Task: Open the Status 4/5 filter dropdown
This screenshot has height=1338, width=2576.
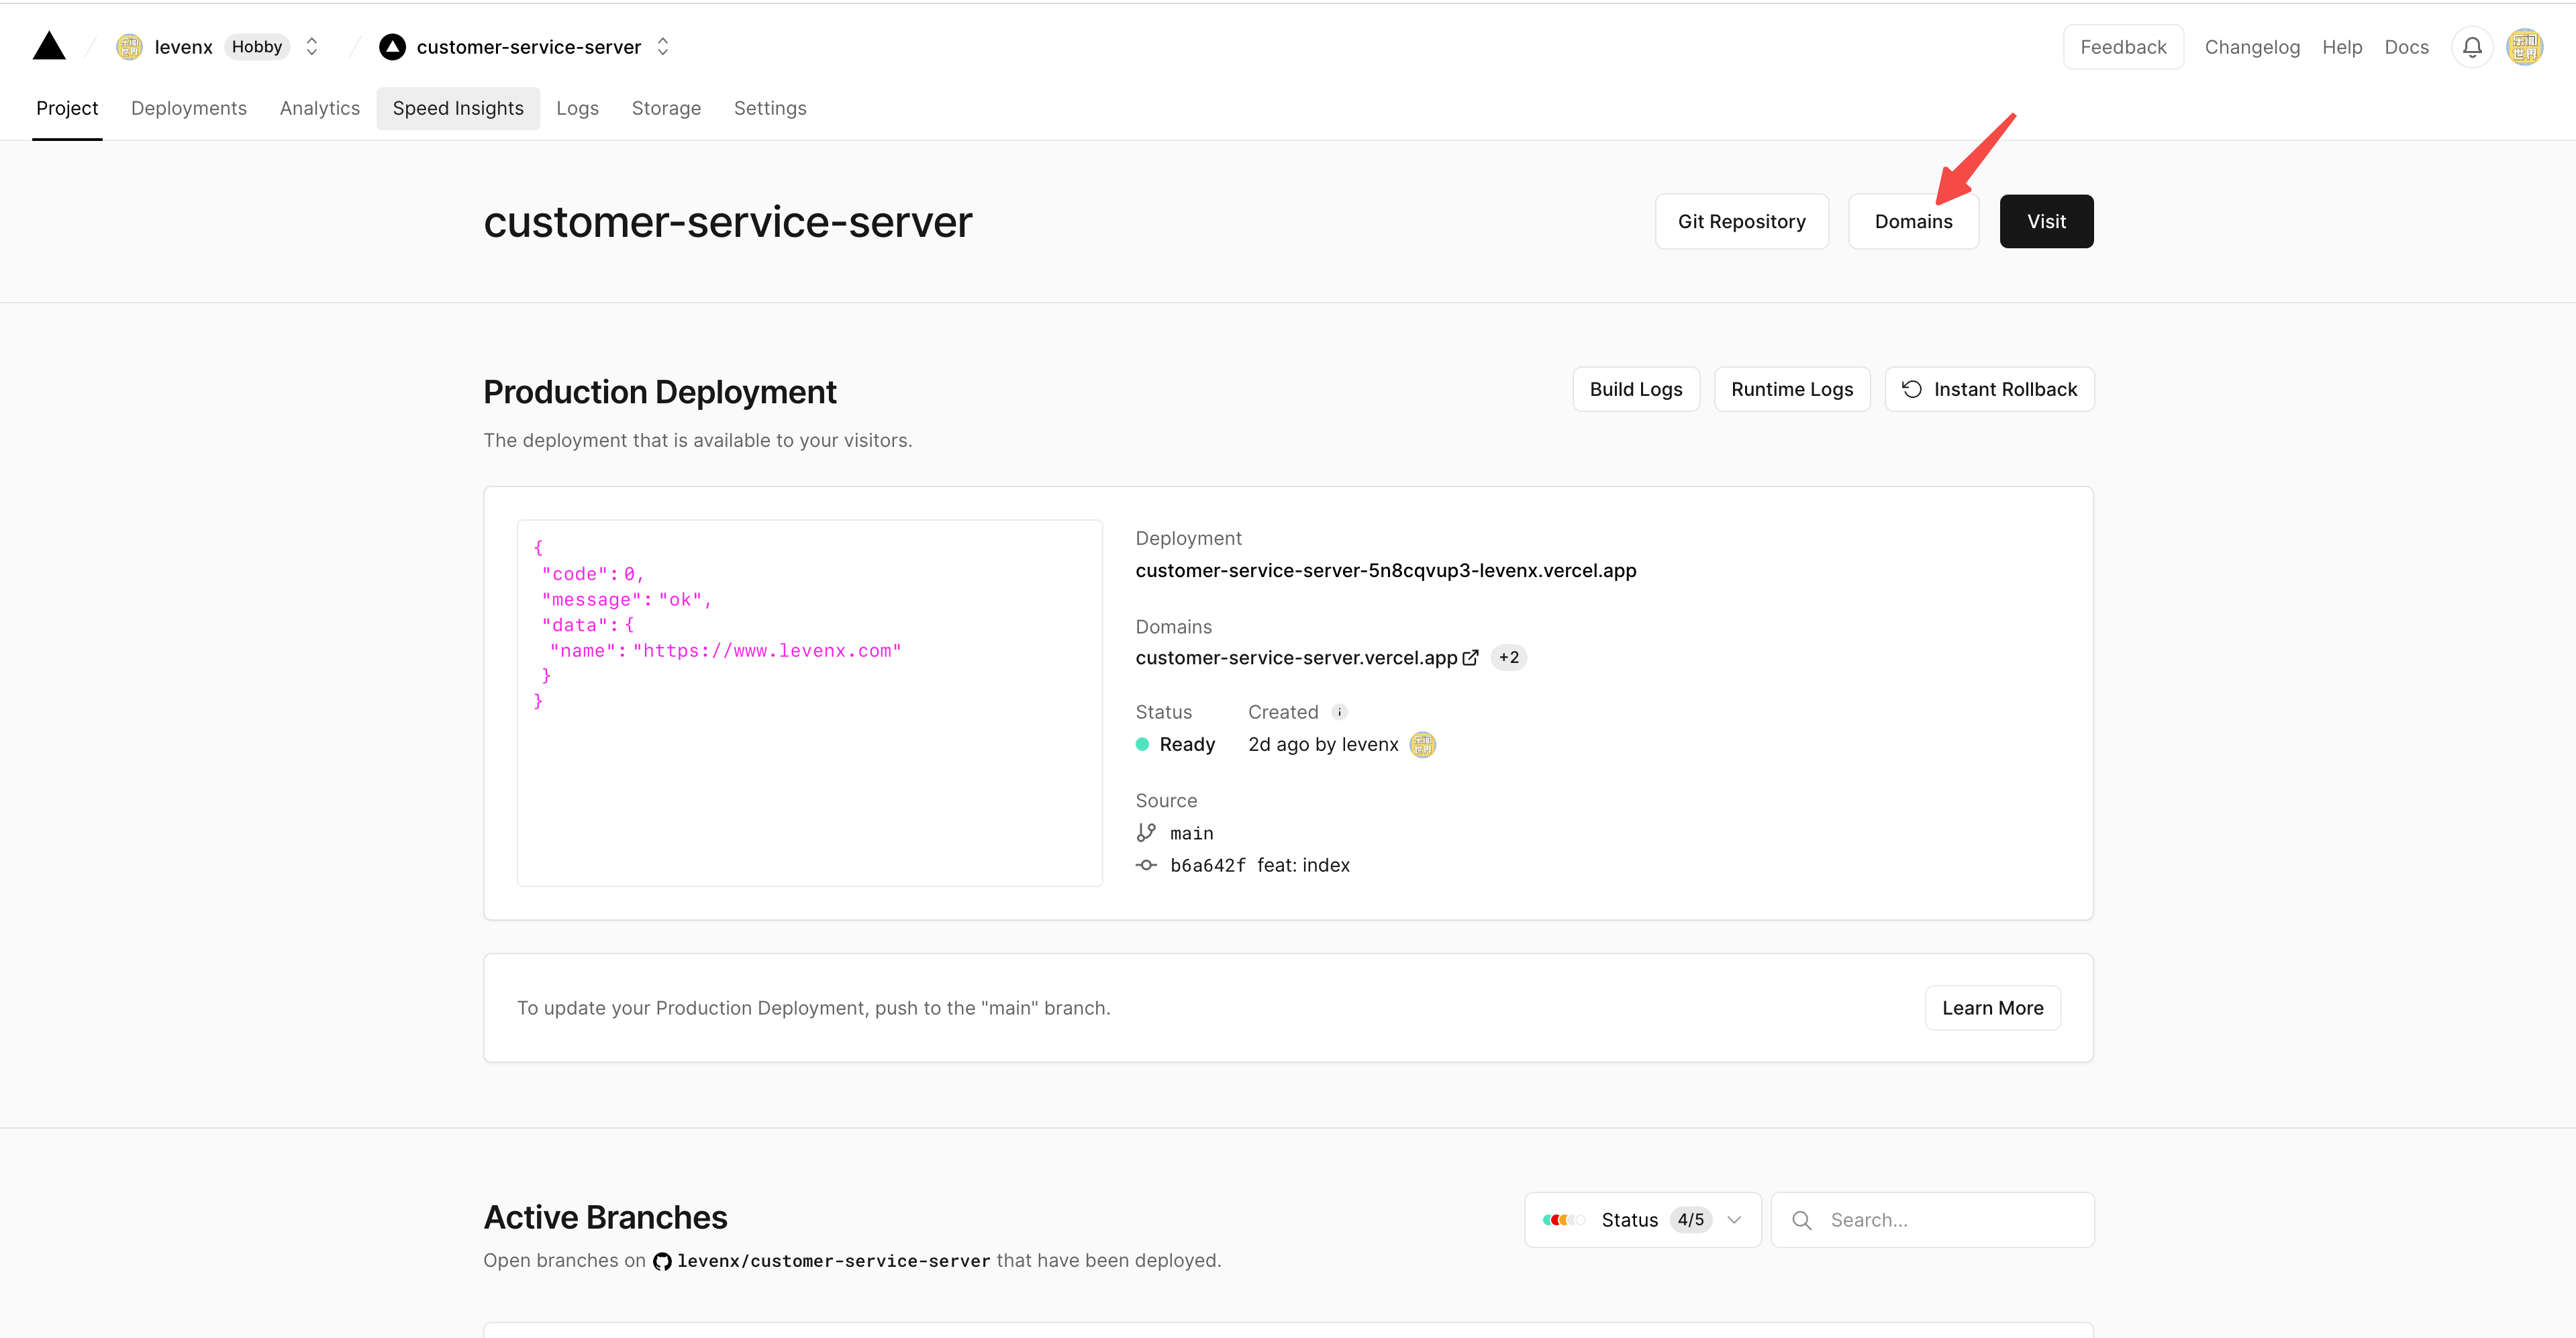Action: click(x=1642, y=1219)
